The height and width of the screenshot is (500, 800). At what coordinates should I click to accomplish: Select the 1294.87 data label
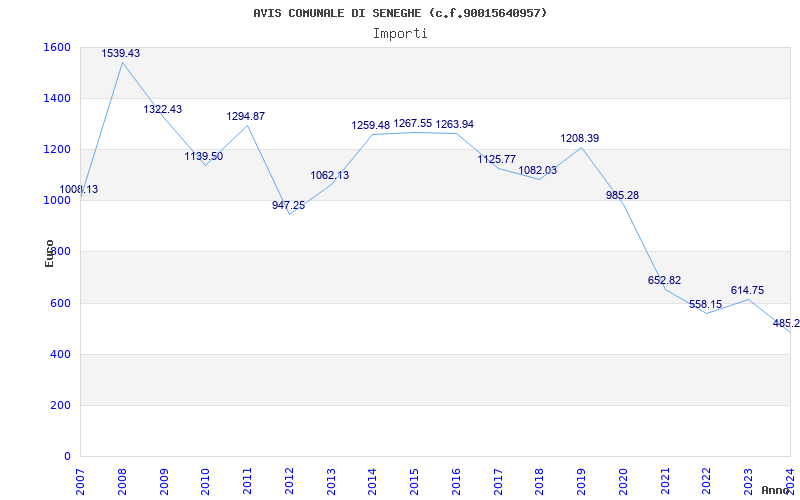pyautogui.click(x=246, y=116)
